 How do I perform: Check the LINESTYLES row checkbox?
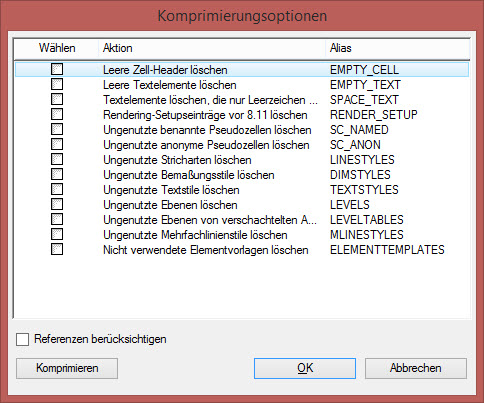(57, 159)
